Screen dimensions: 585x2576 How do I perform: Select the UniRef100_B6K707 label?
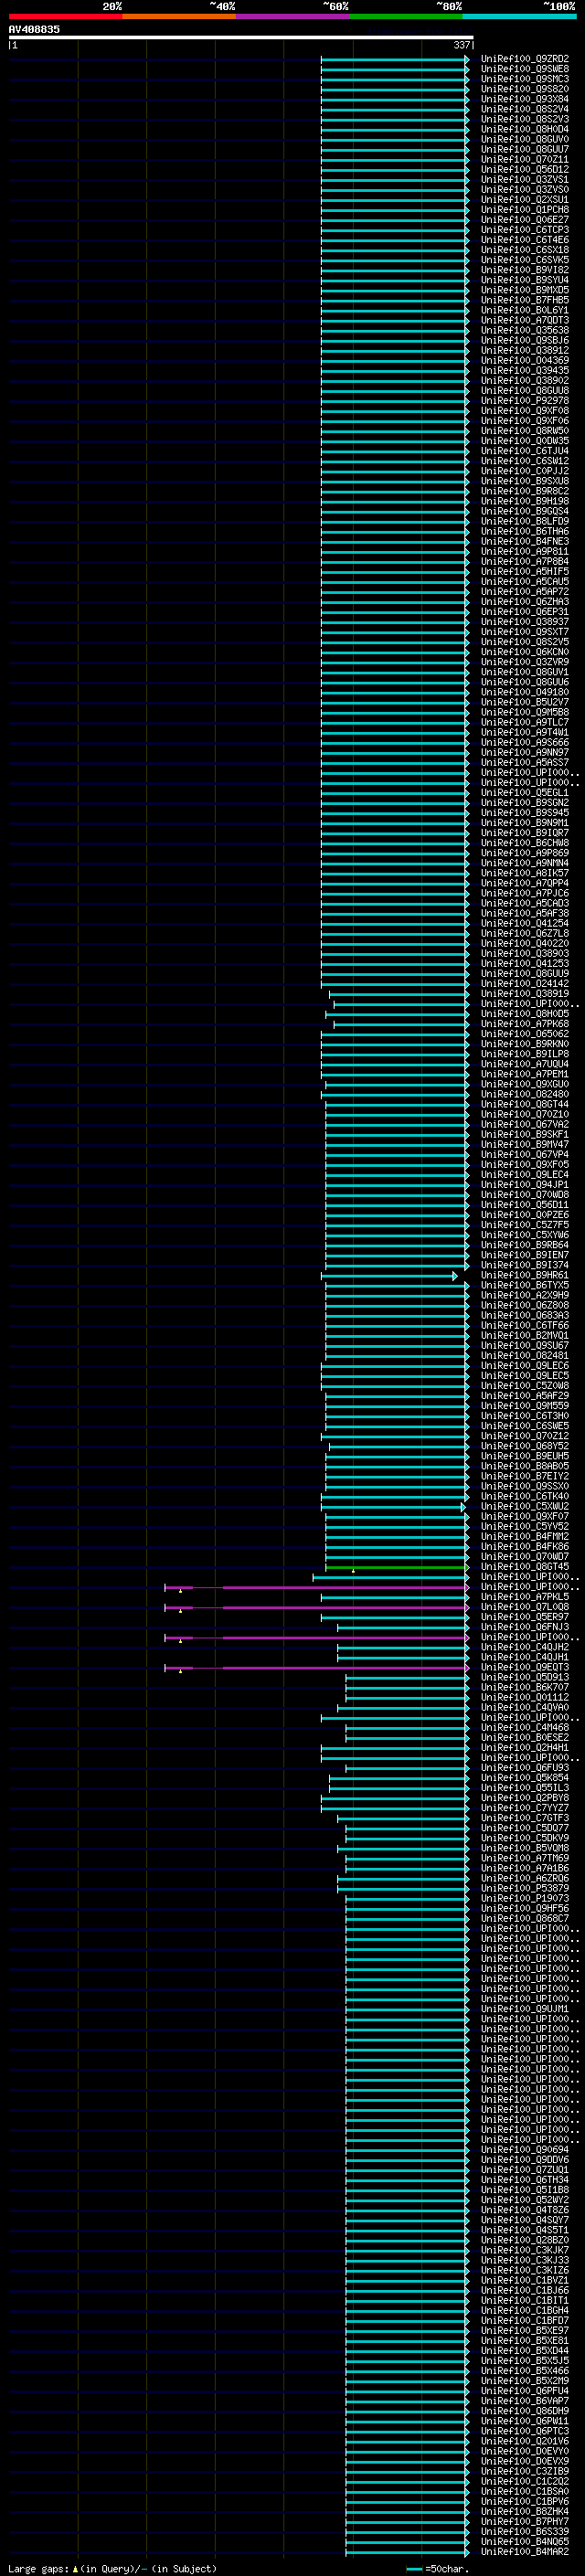pyautogui.click(x=524, y=1688)
